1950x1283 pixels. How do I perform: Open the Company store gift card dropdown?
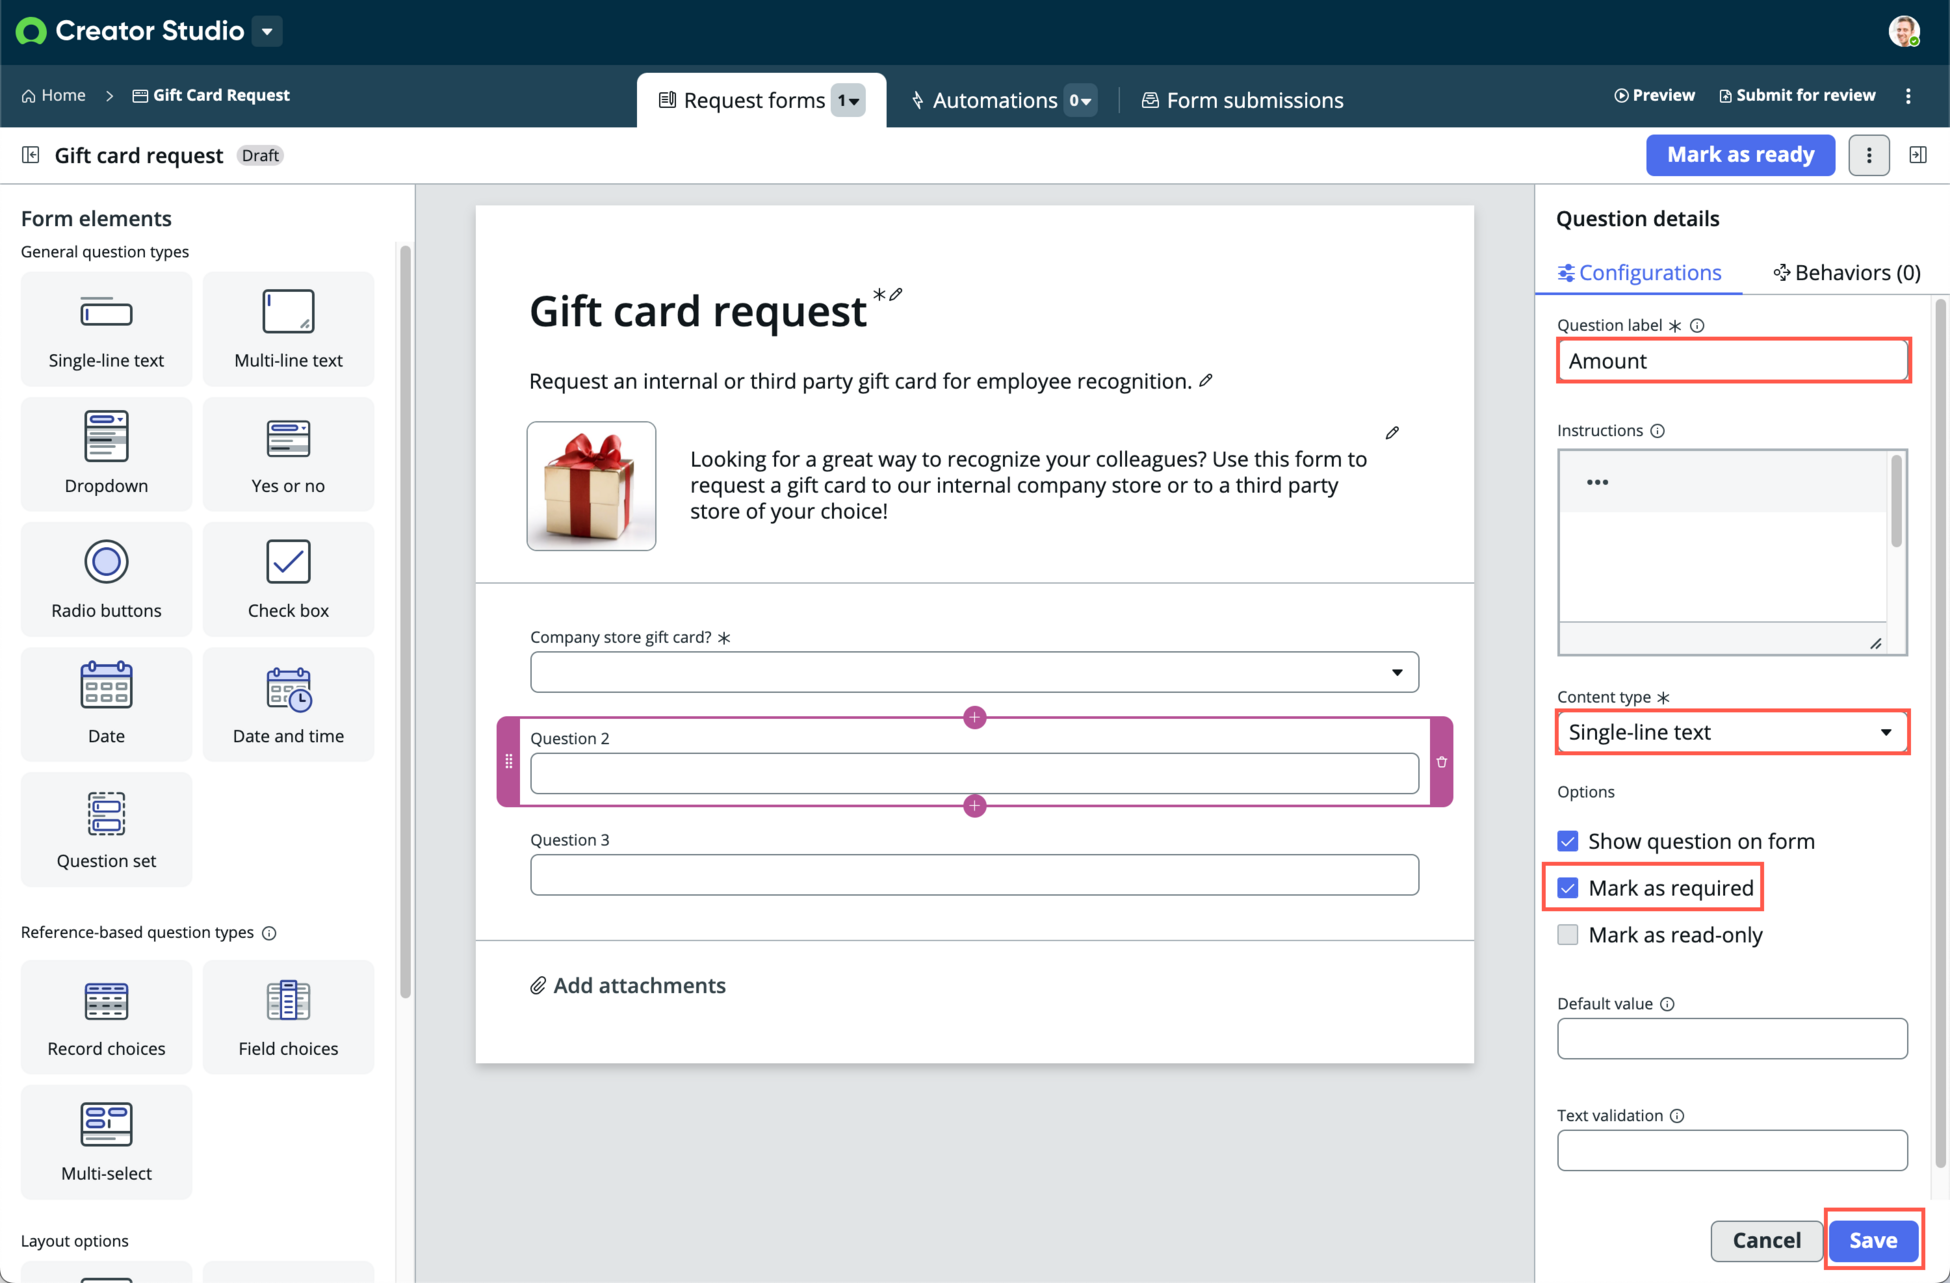click(x=974, y=672)
